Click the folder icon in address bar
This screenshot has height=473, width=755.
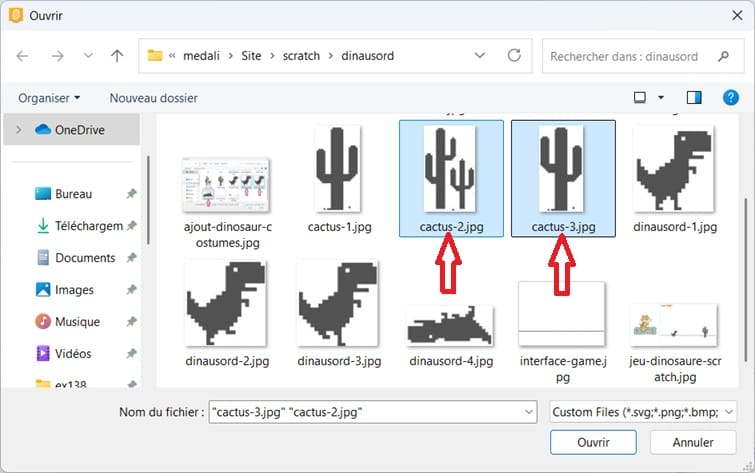pos(155,55)
